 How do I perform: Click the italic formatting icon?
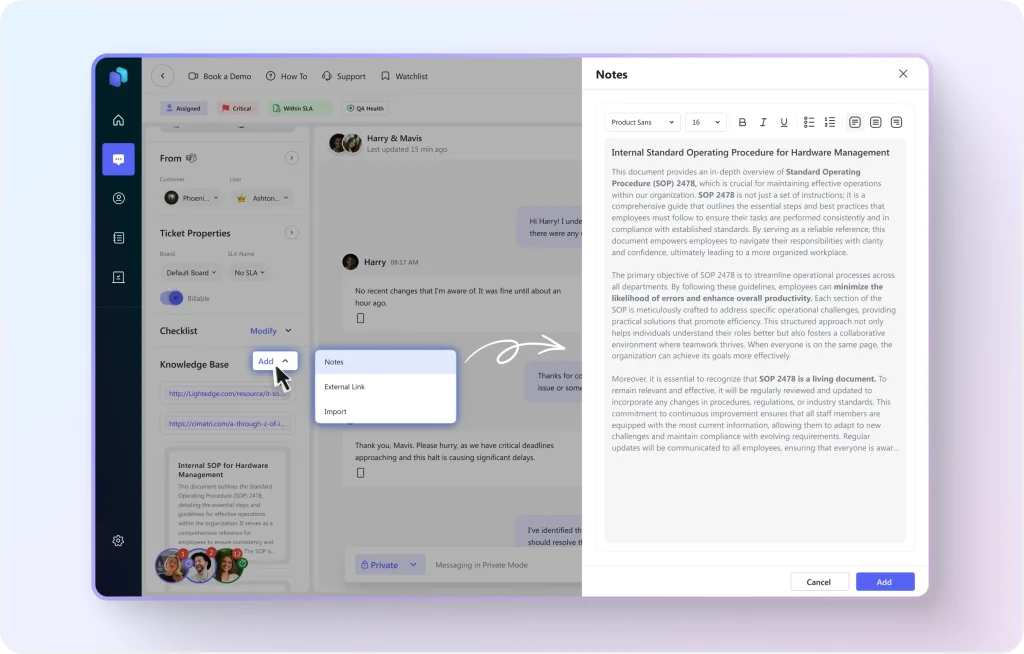pyautogui.click(x=763, y=122)
